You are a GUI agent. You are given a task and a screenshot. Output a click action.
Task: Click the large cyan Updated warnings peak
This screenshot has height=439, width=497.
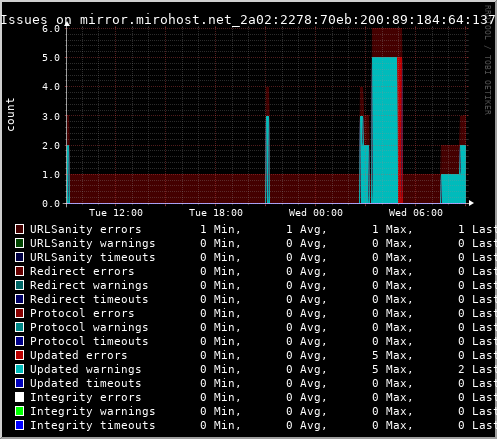(384, 130)
